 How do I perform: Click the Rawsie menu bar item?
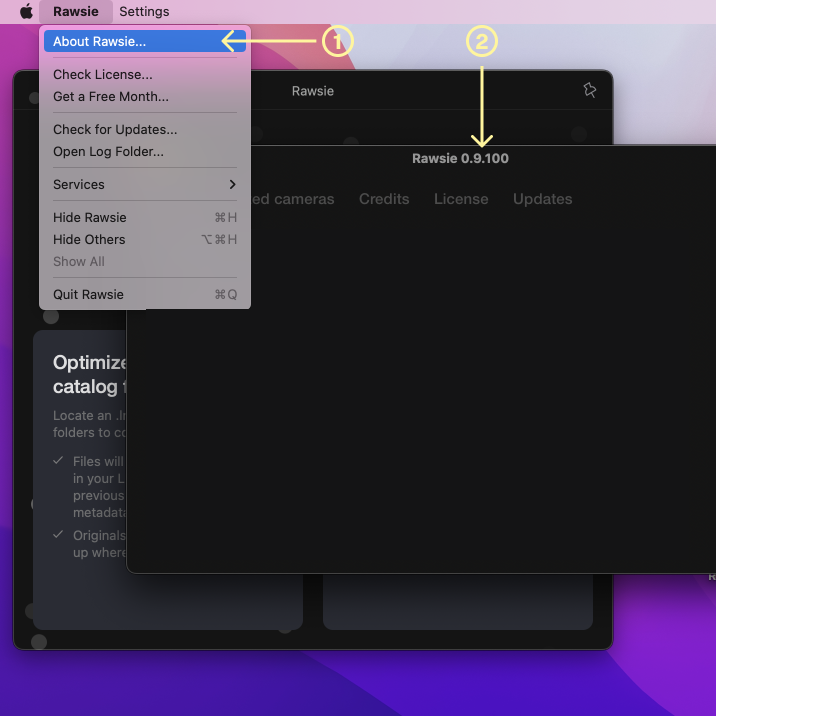tap(76, 11)
